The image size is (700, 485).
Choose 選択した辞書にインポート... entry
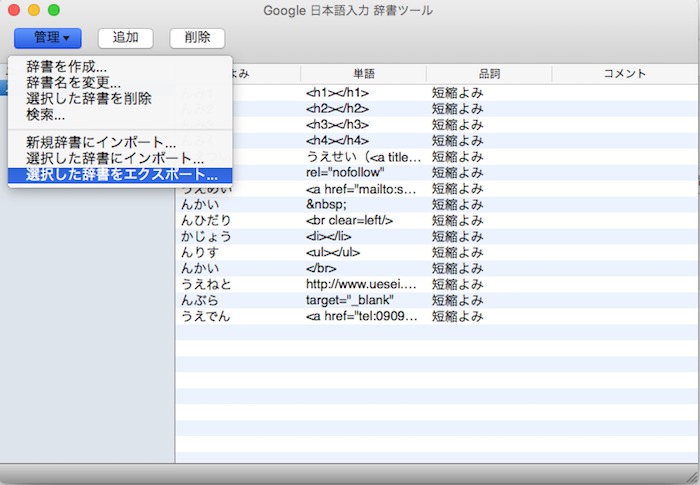click(120, 158)
